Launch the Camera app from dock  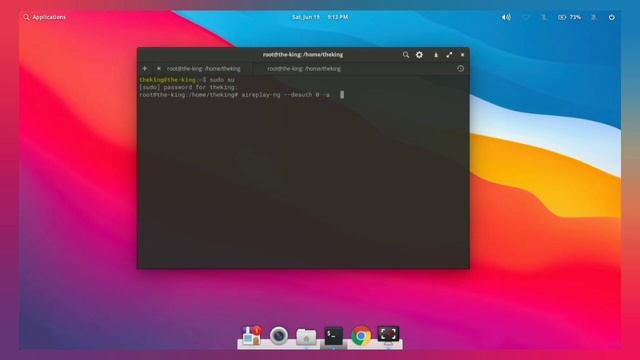(x=279, y=336)
